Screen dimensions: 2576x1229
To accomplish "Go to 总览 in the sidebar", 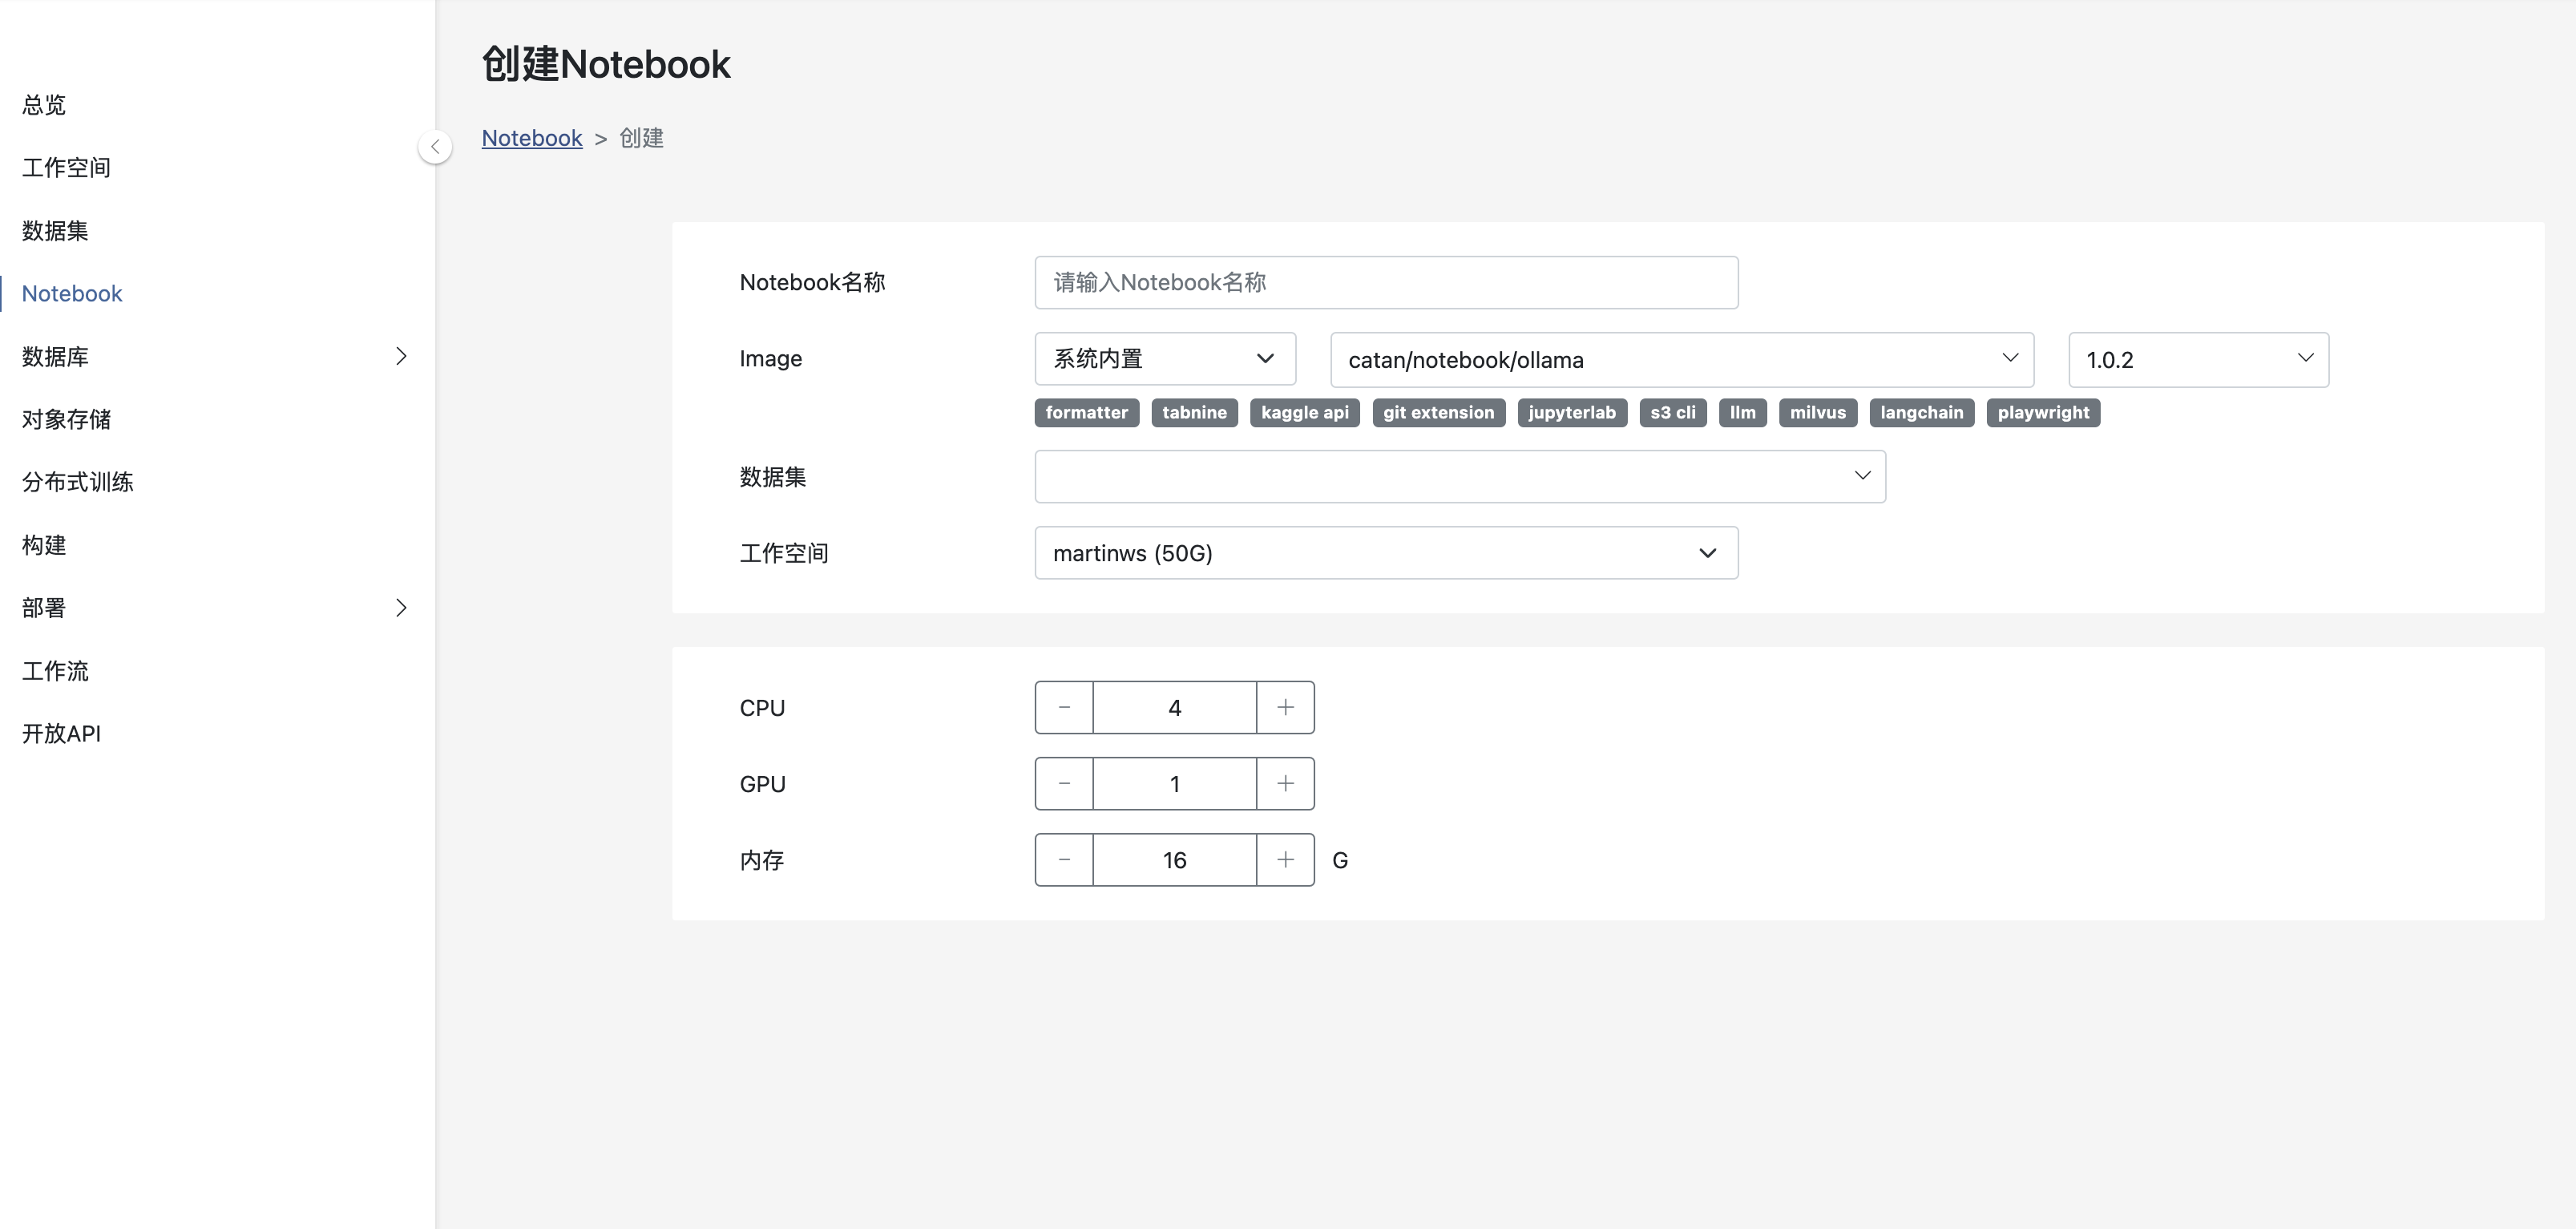I will point(44,105).
